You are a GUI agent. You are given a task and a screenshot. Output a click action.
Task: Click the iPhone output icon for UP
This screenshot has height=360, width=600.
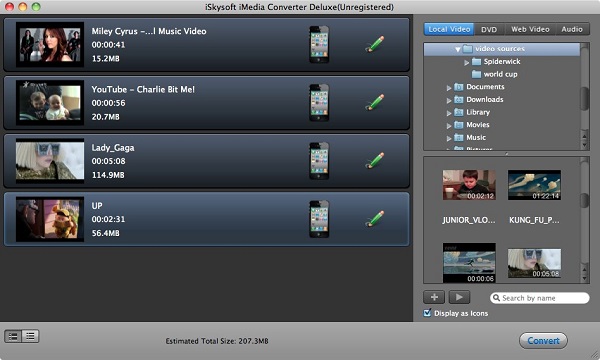click(x=319, y=219)
